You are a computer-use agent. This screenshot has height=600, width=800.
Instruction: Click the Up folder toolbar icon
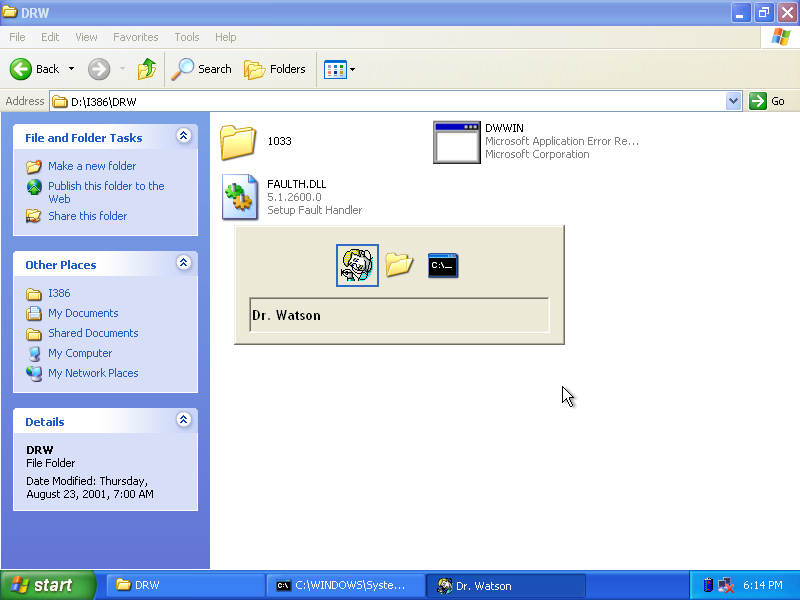(x=147, y=69)
